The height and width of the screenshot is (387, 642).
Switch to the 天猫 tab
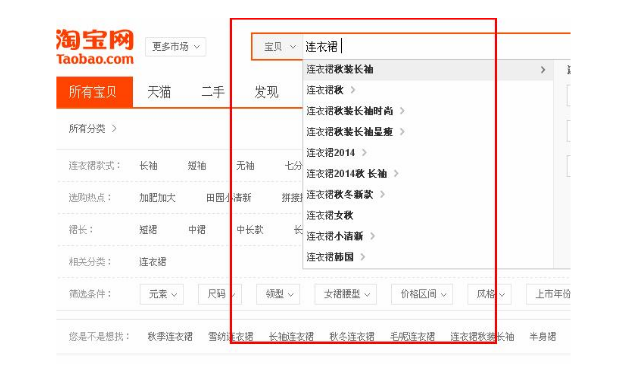click(x=159, y=92)
